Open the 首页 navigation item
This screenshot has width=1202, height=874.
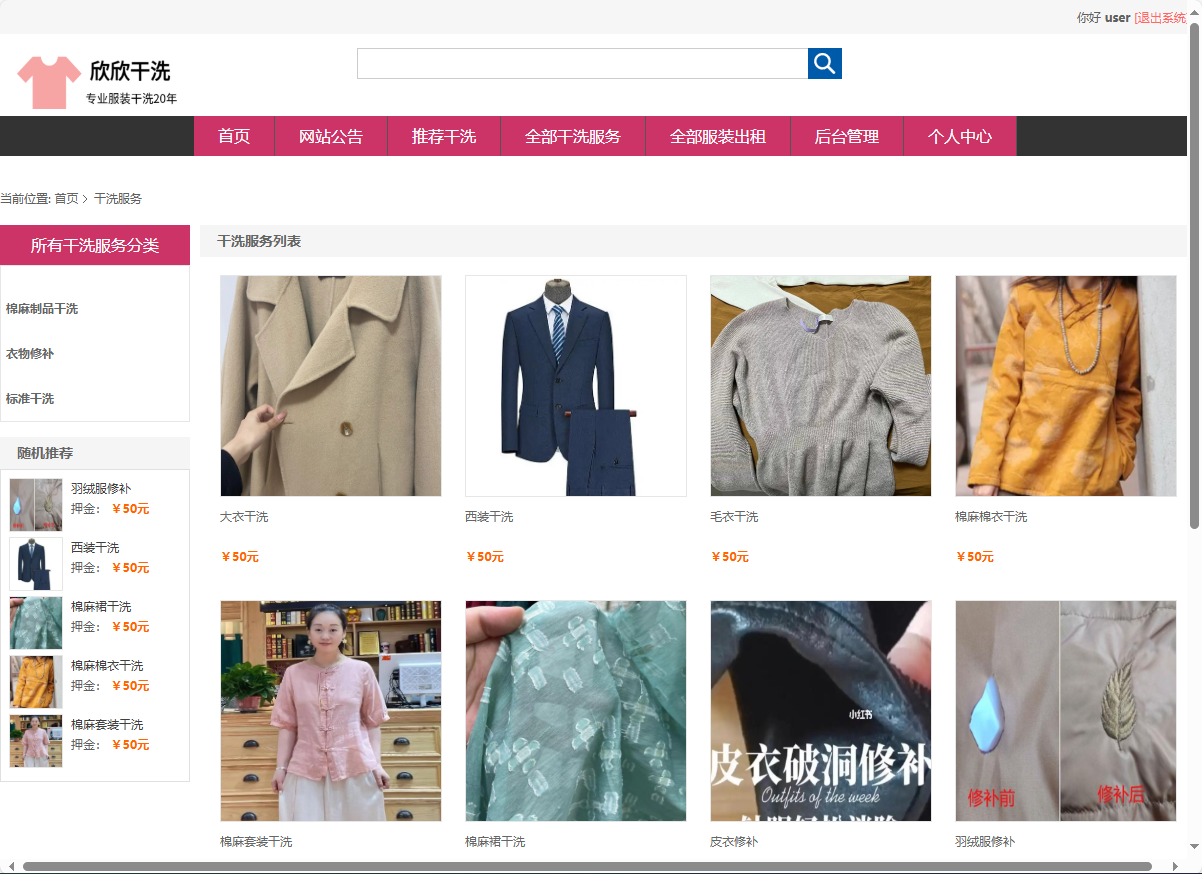pos(233,135)
